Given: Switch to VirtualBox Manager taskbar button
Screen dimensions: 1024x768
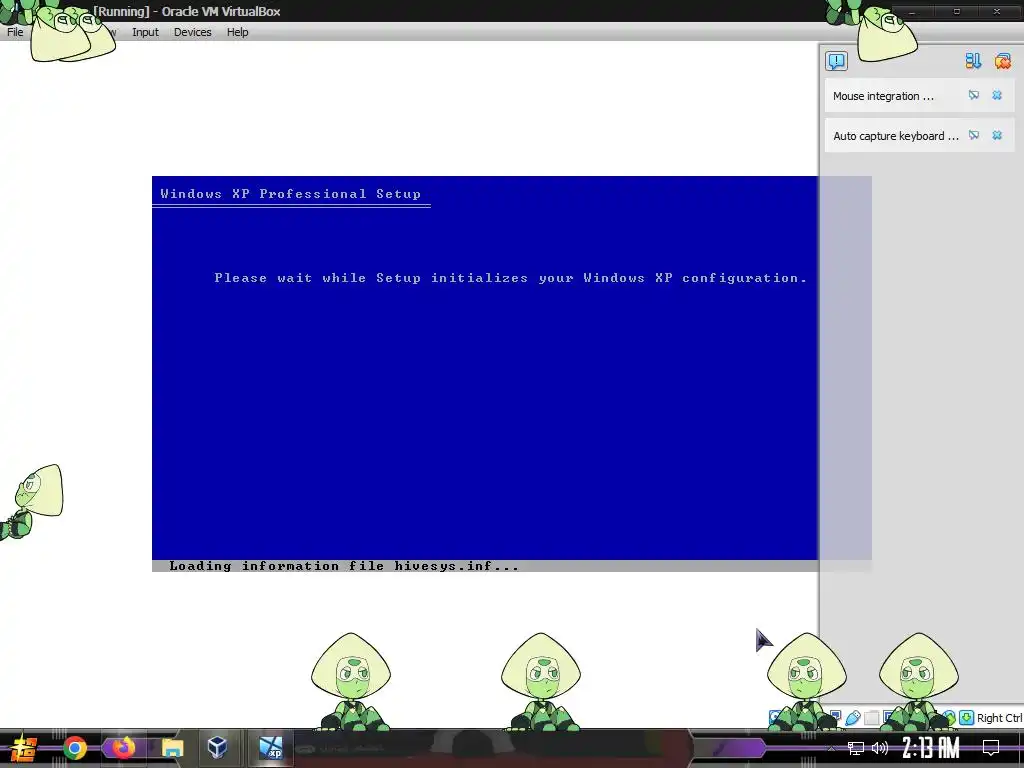Looking at the screenshot, I should point(217,747).
